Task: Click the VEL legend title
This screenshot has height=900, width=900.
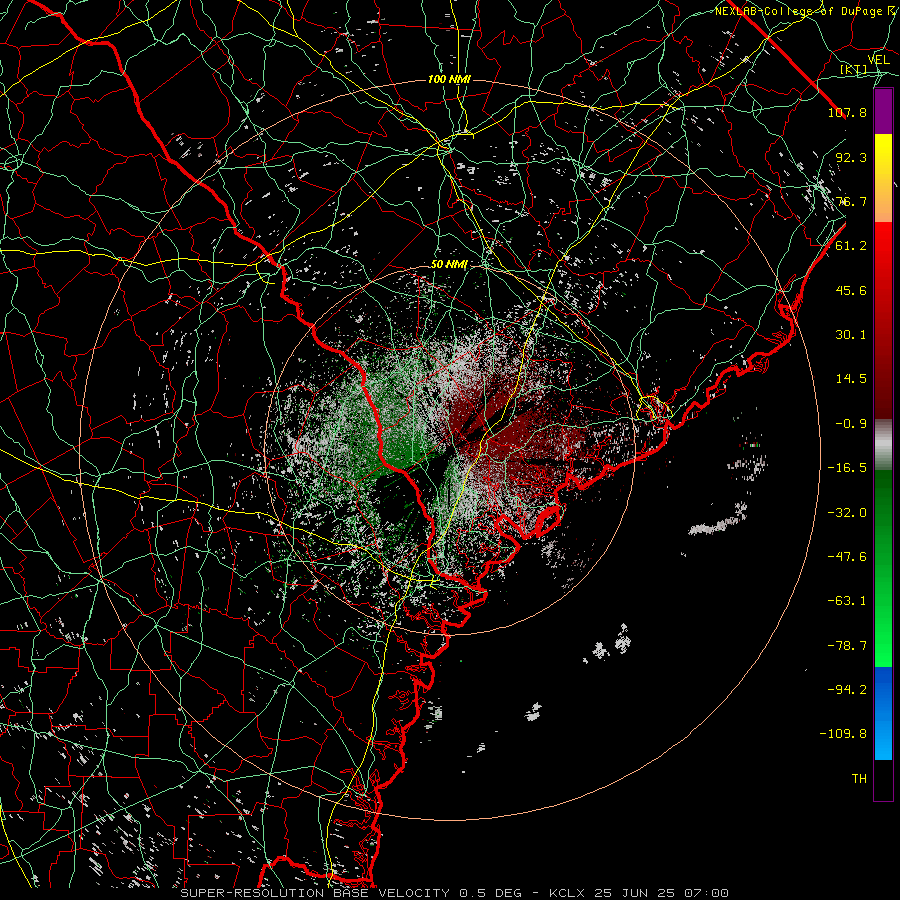Action: pyautogui.click(x=878, y=60)
